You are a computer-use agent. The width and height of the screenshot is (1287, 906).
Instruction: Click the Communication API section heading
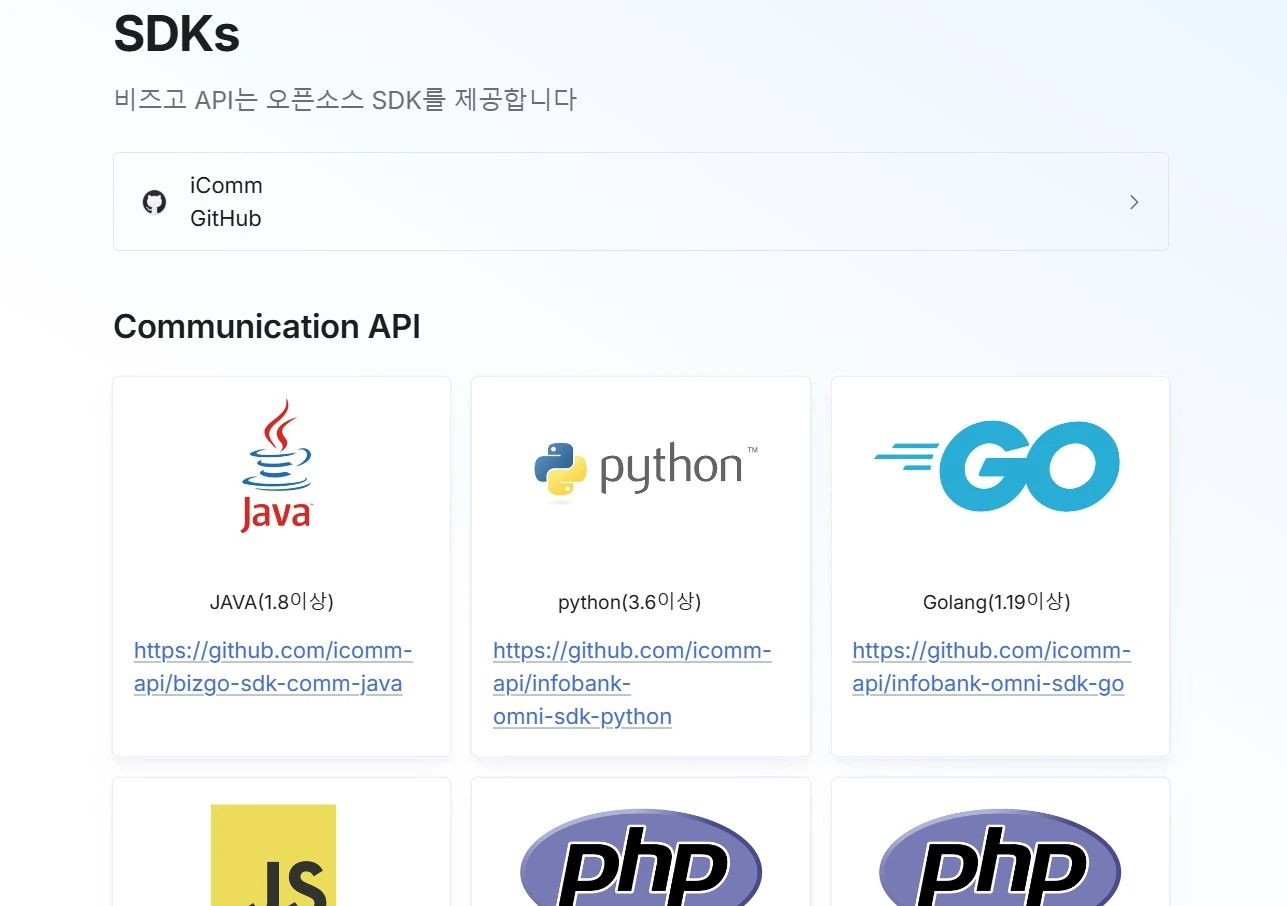point(267,326)
